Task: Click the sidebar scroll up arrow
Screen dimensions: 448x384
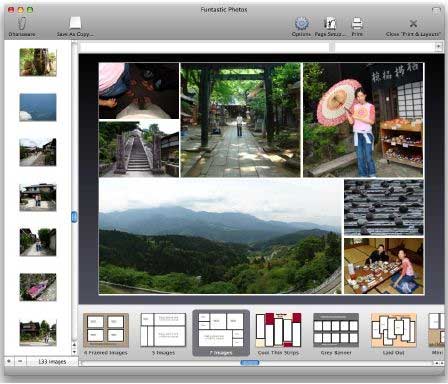Action: tap(74, 345)
